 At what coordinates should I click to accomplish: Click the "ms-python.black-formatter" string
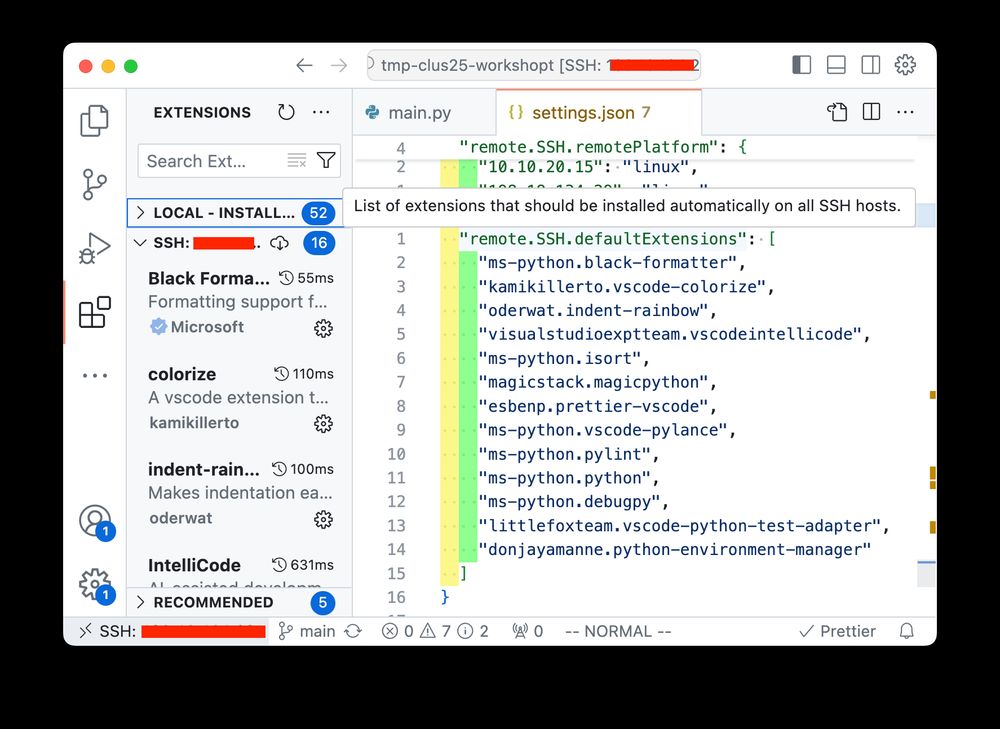(608, 263)
